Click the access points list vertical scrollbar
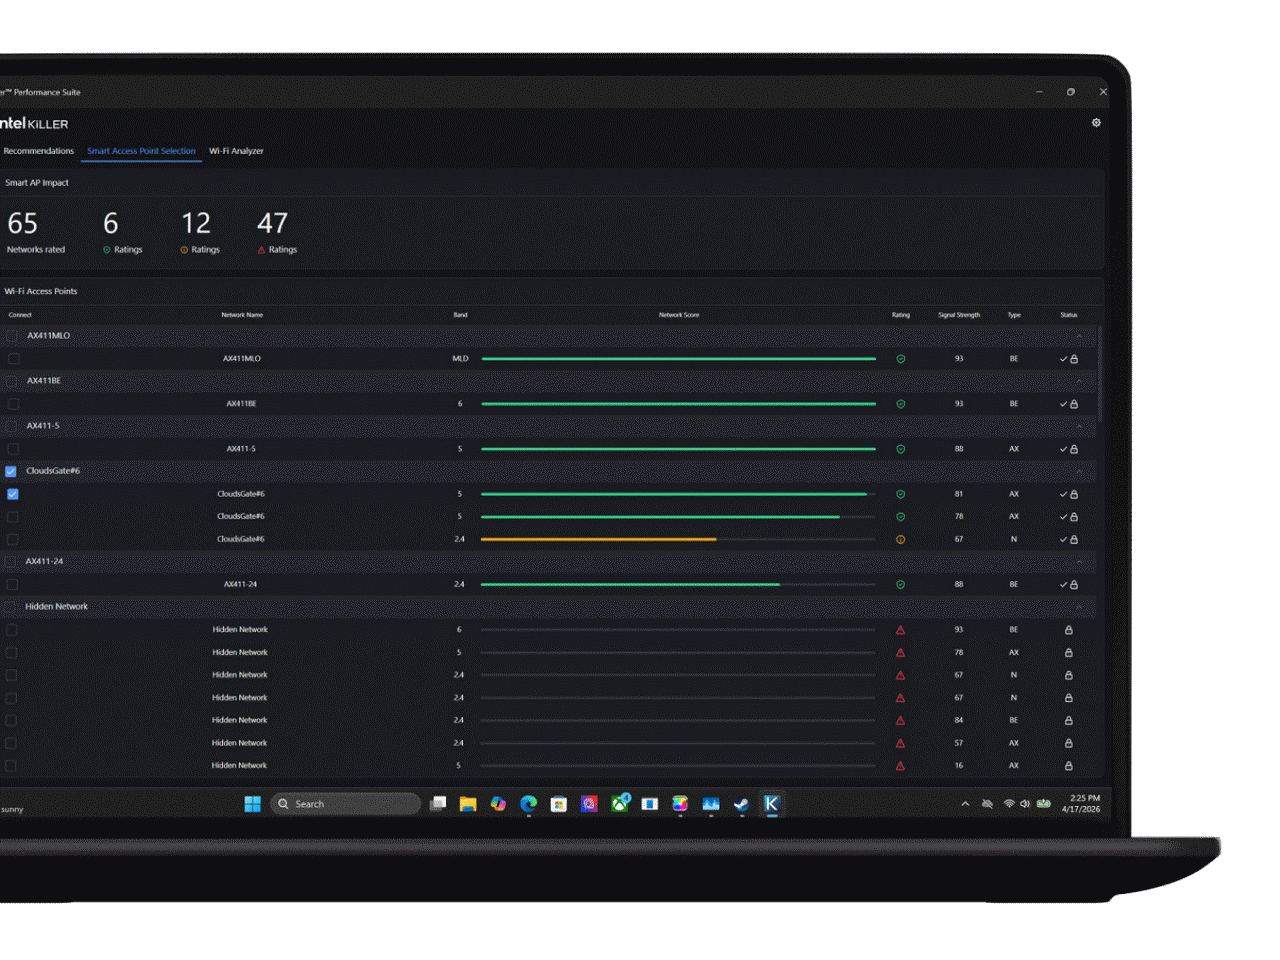This screenshot has height=960, width=1280. coord(1101,373)
